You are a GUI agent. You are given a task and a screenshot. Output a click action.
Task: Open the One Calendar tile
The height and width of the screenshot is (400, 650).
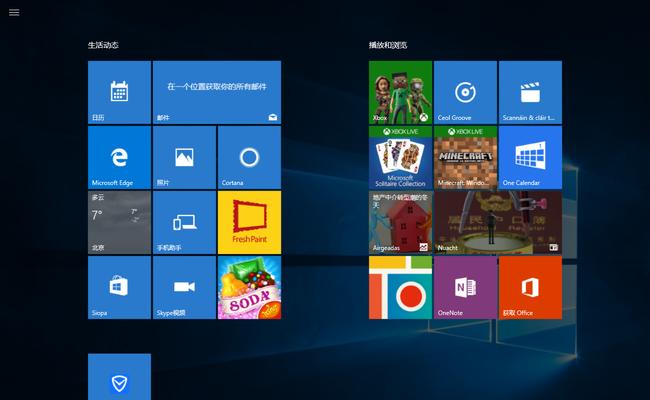tap(531, 158)
